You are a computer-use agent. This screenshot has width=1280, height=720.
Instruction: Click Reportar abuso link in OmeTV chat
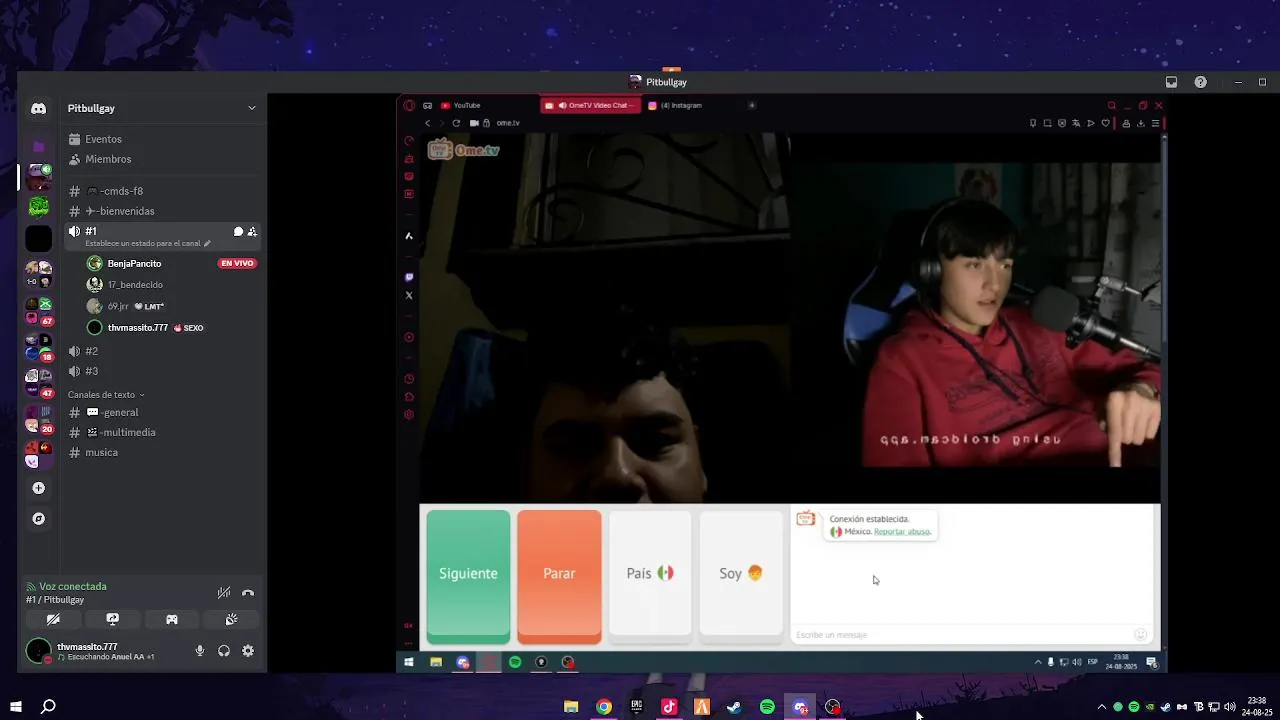(902, 532)
